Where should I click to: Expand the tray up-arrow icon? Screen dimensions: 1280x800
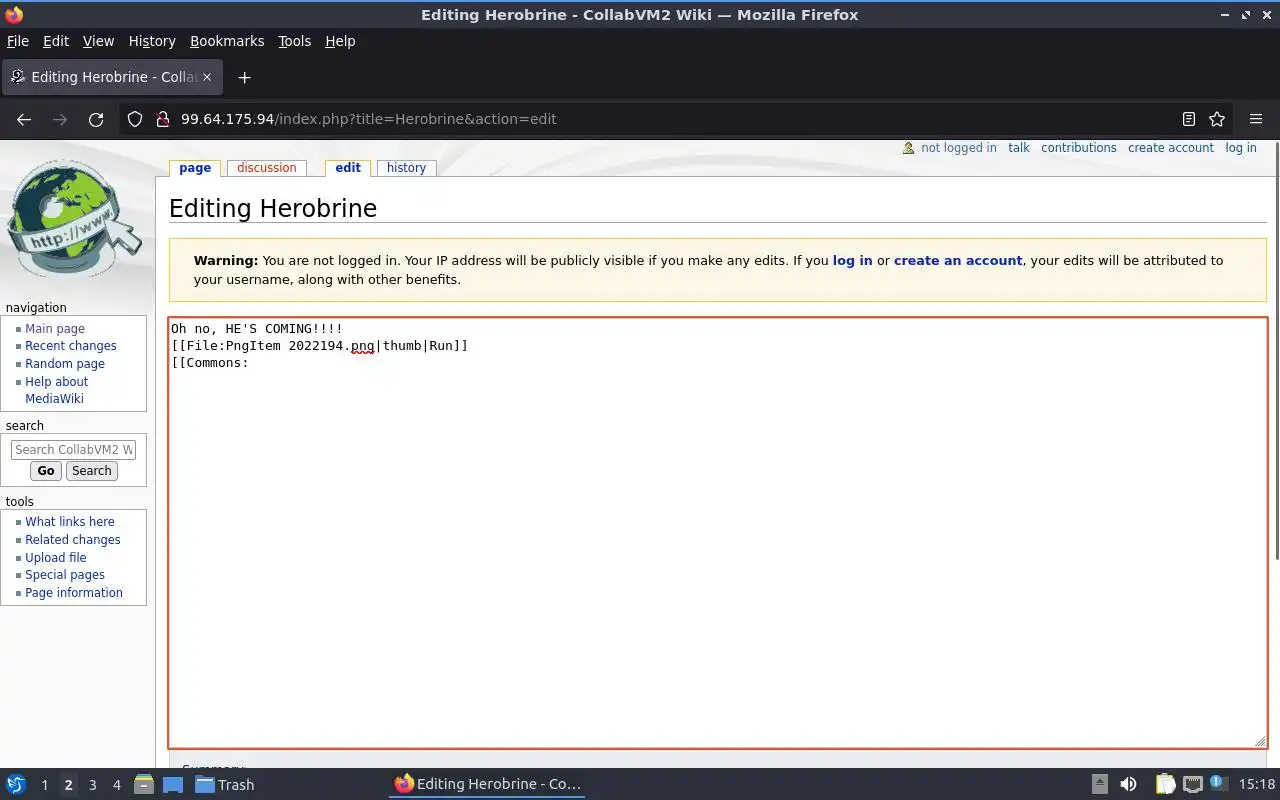[x=1099, y=785]
